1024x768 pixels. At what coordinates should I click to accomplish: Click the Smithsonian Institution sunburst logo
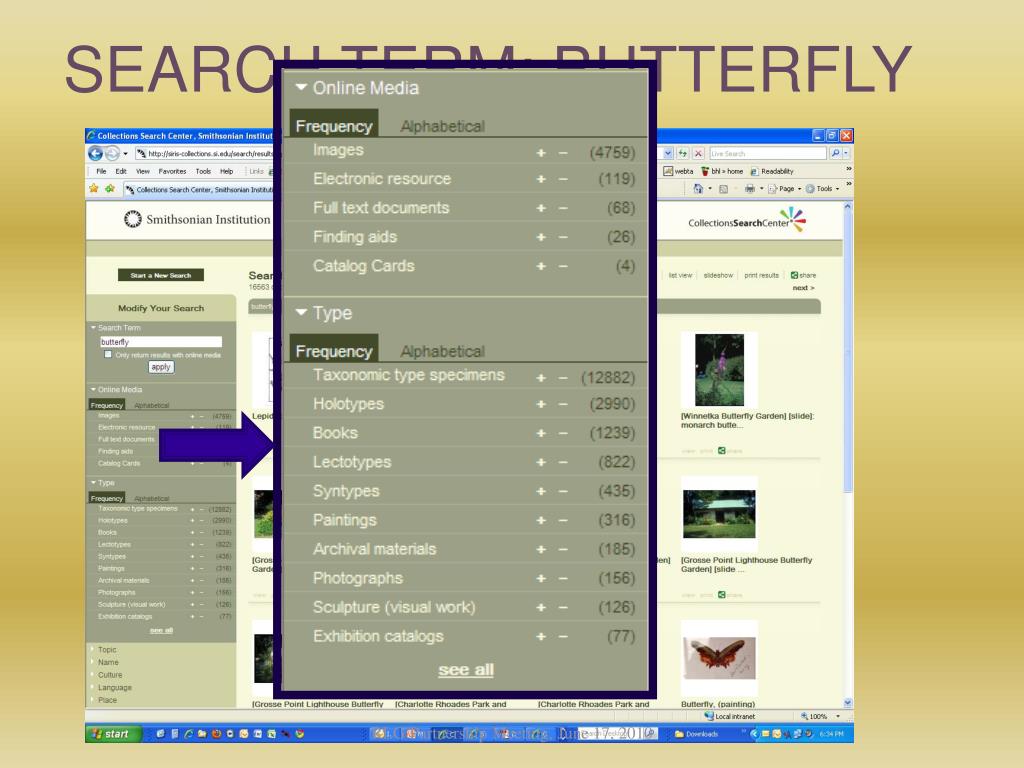click(133, 219)
